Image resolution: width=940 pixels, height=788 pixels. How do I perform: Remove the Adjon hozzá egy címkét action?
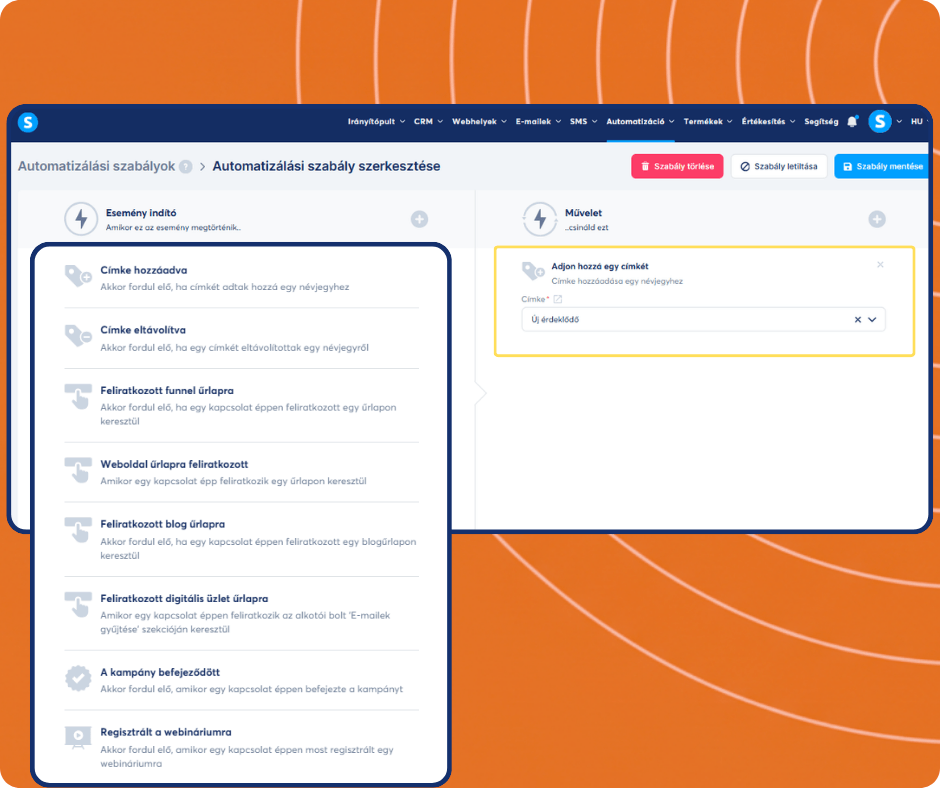point(880,264)
